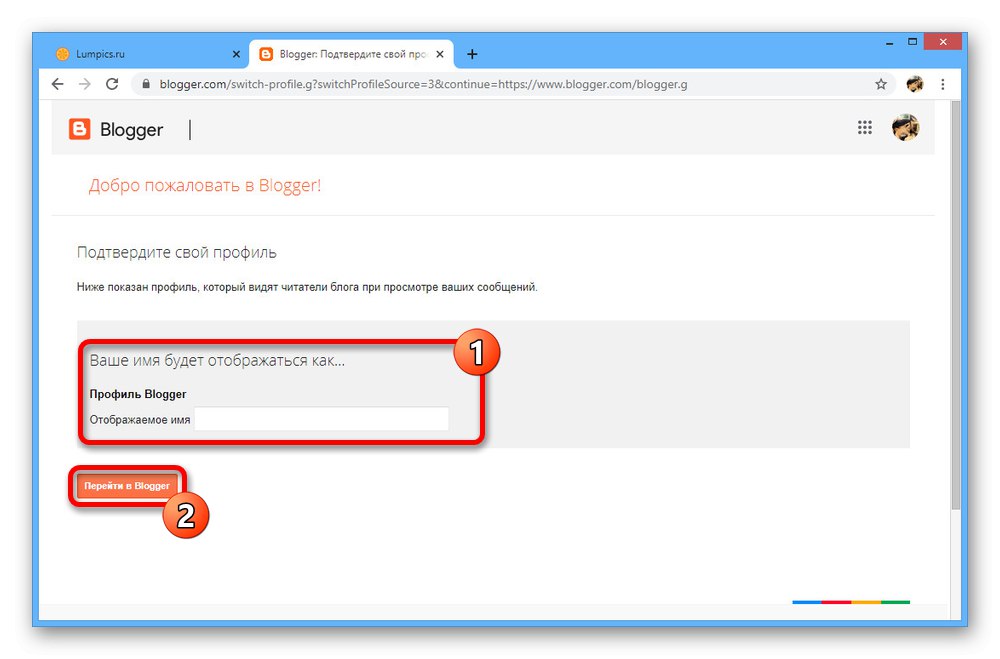Click the Перейти в Blogger button
1000x659 pixels.
pyautogui.click(x=127, y=485)
